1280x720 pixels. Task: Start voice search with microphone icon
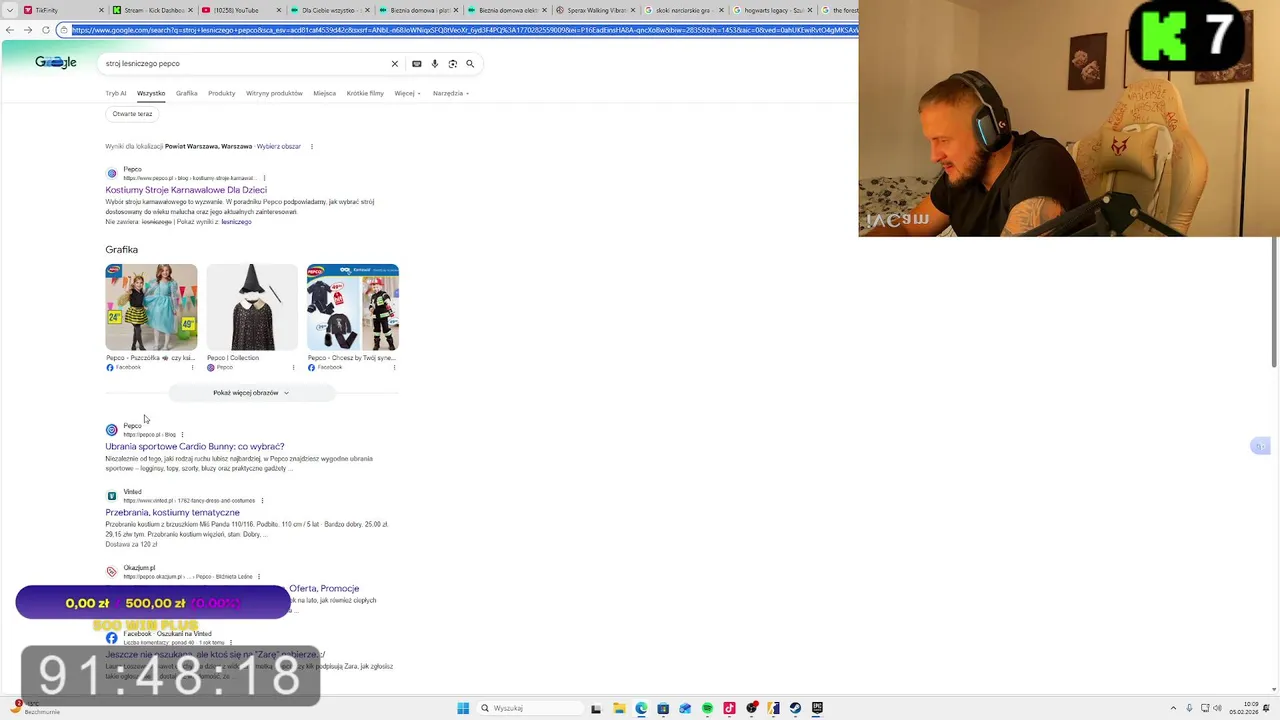tap(434, 63)
